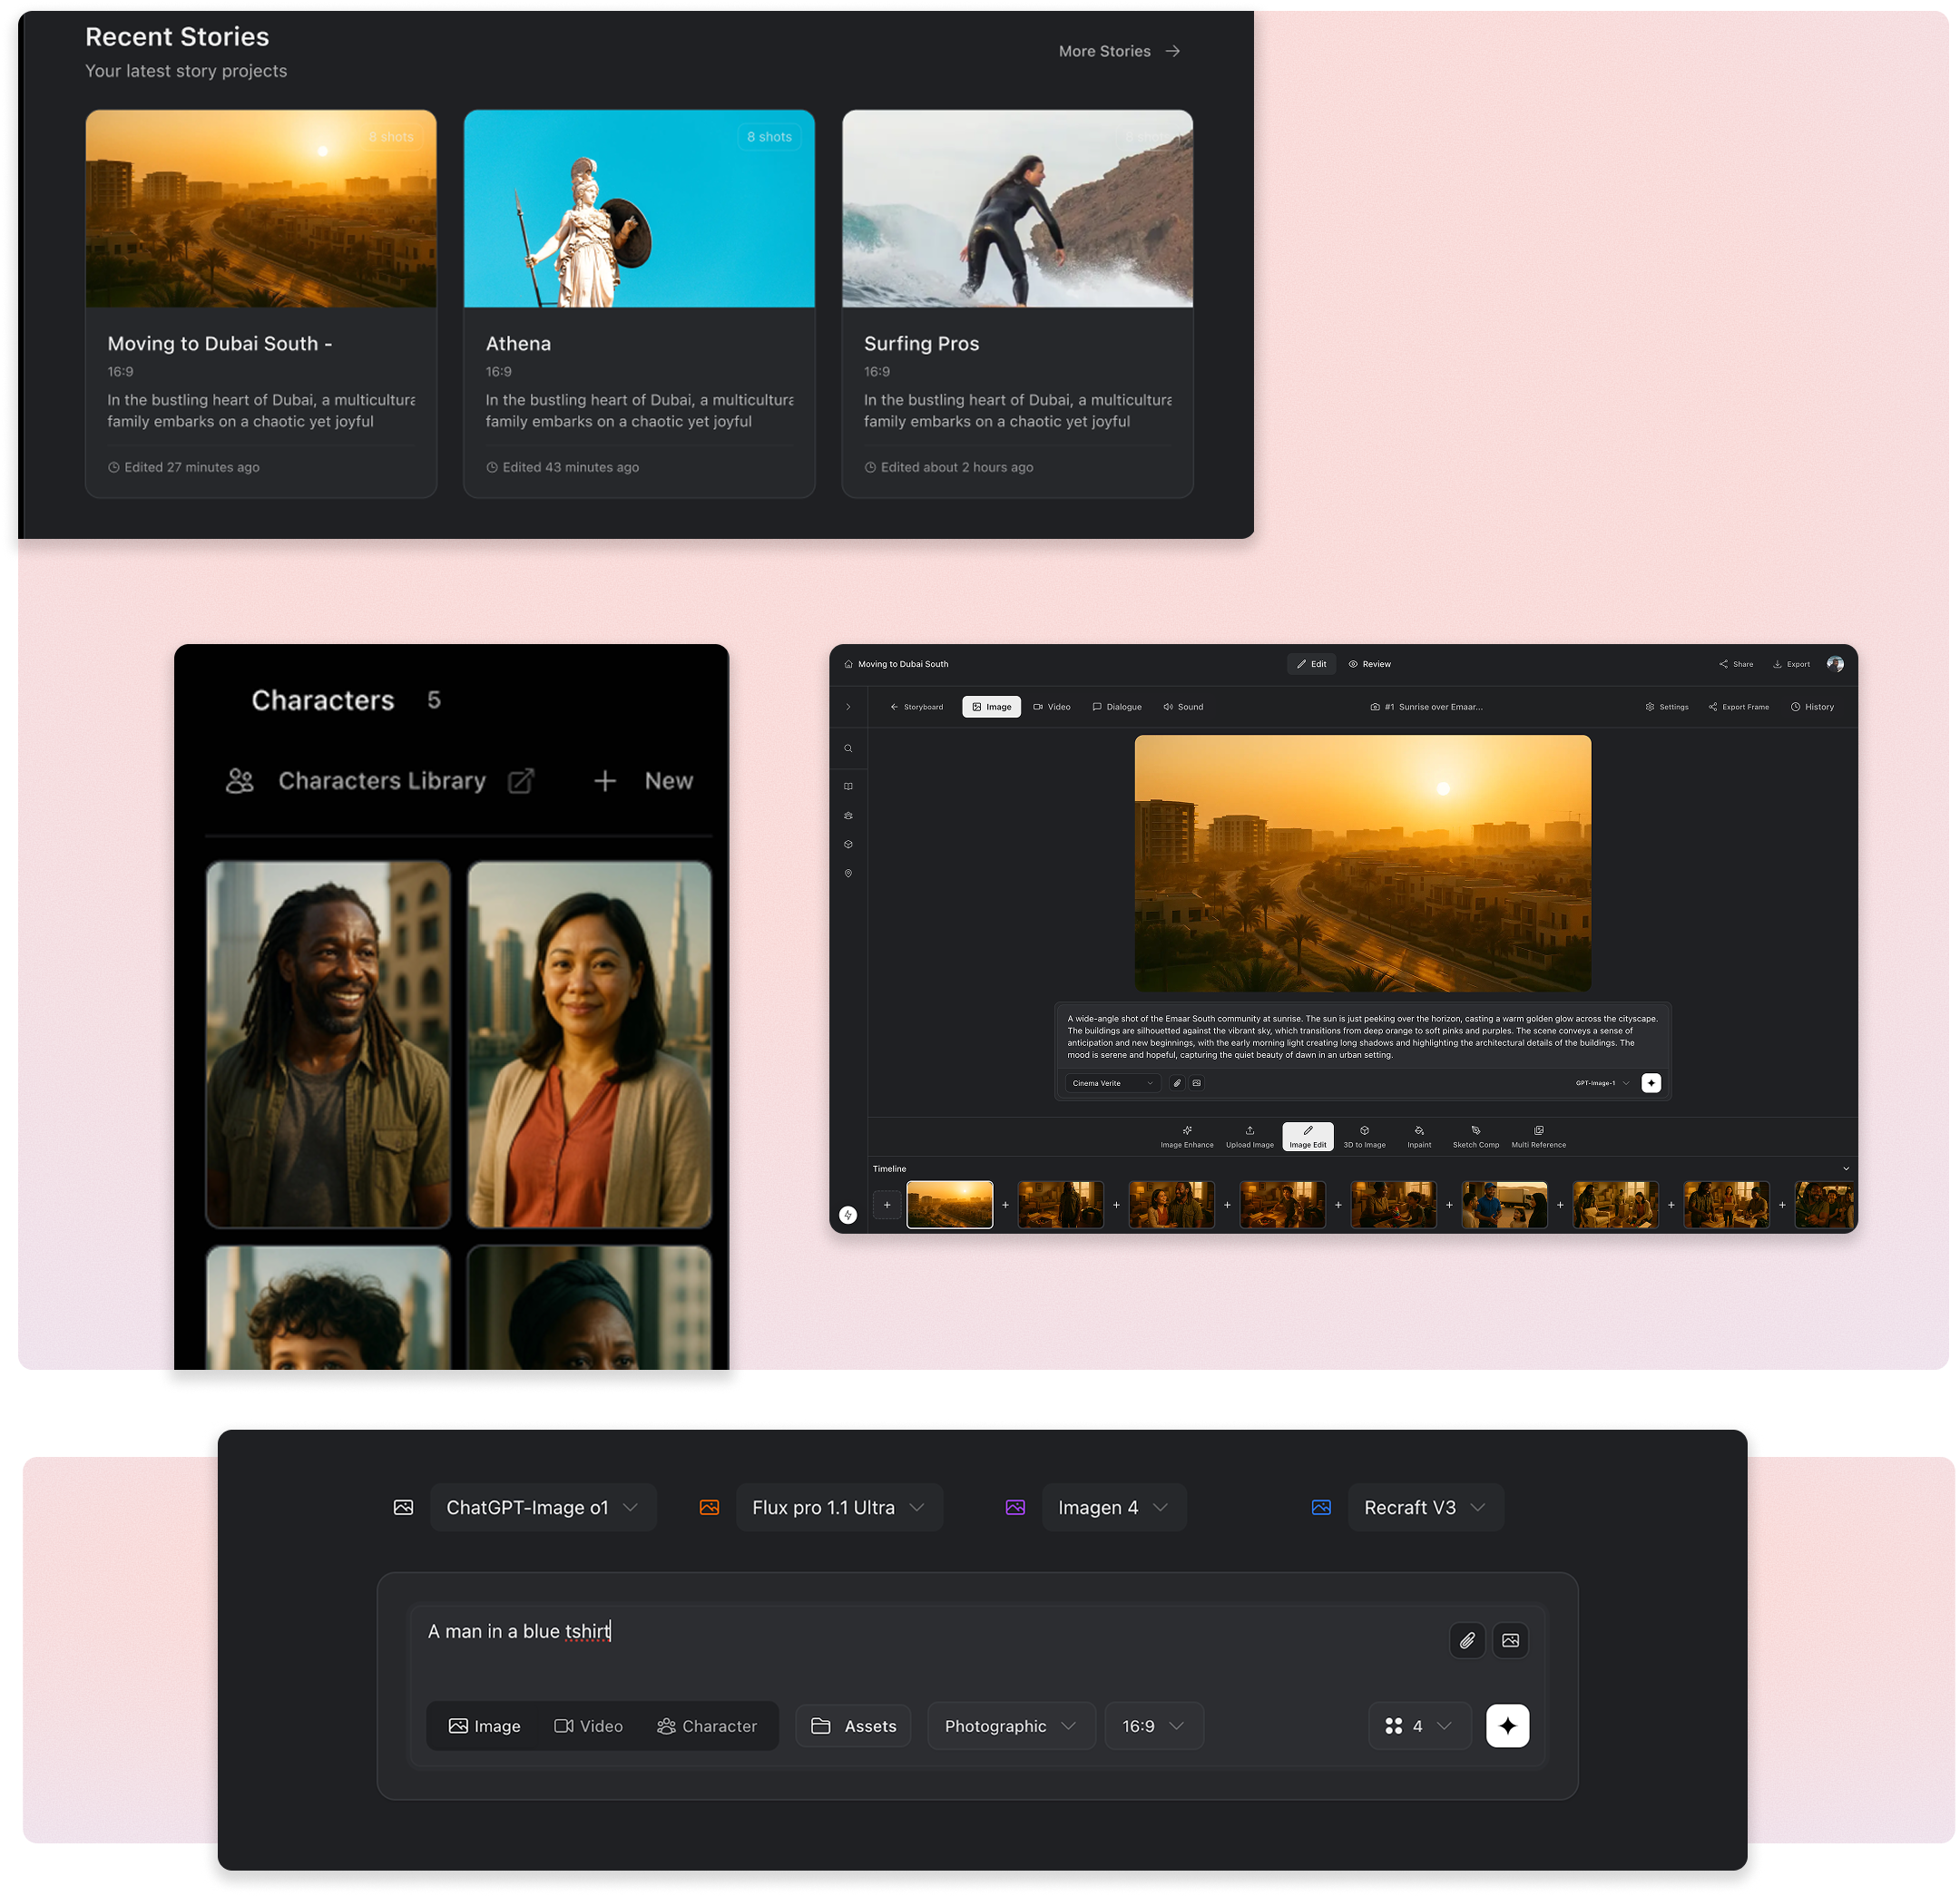Open Characters Library external link icon
Viewport: 1960px width, 1896px height.
pyautogui.click(x=521, y=781)
